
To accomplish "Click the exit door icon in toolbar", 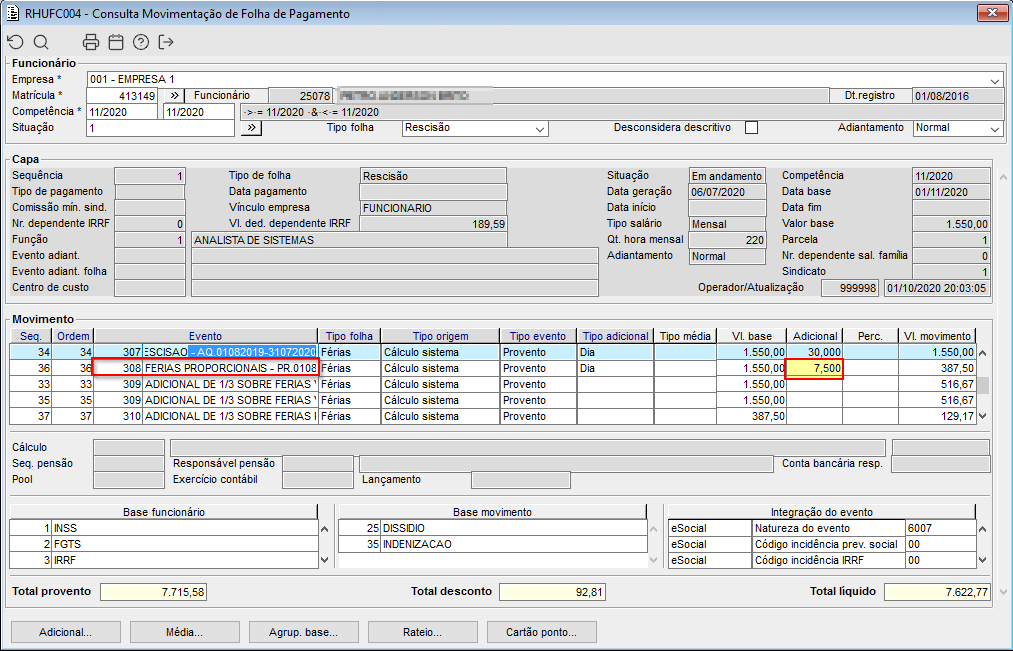I will pyautogui.click(x=166, y=42).
